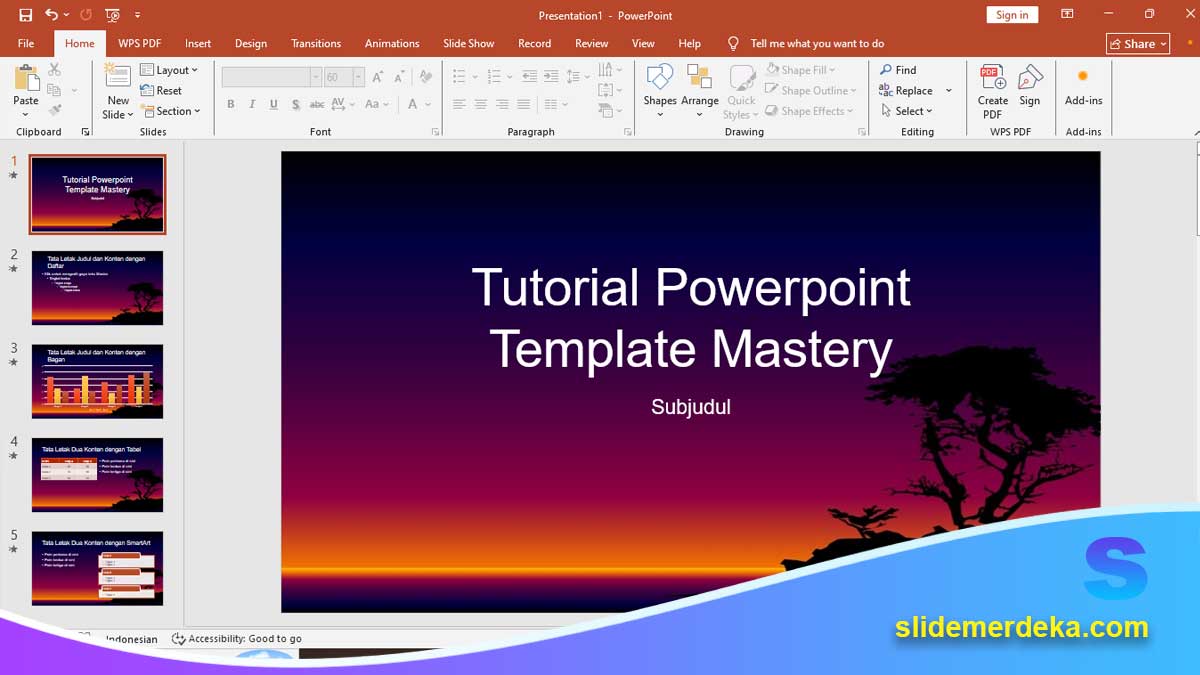The image size is (1200, 675).
Task: Click the Save icon in Quick Access toolbar
Action: (26, 15)
